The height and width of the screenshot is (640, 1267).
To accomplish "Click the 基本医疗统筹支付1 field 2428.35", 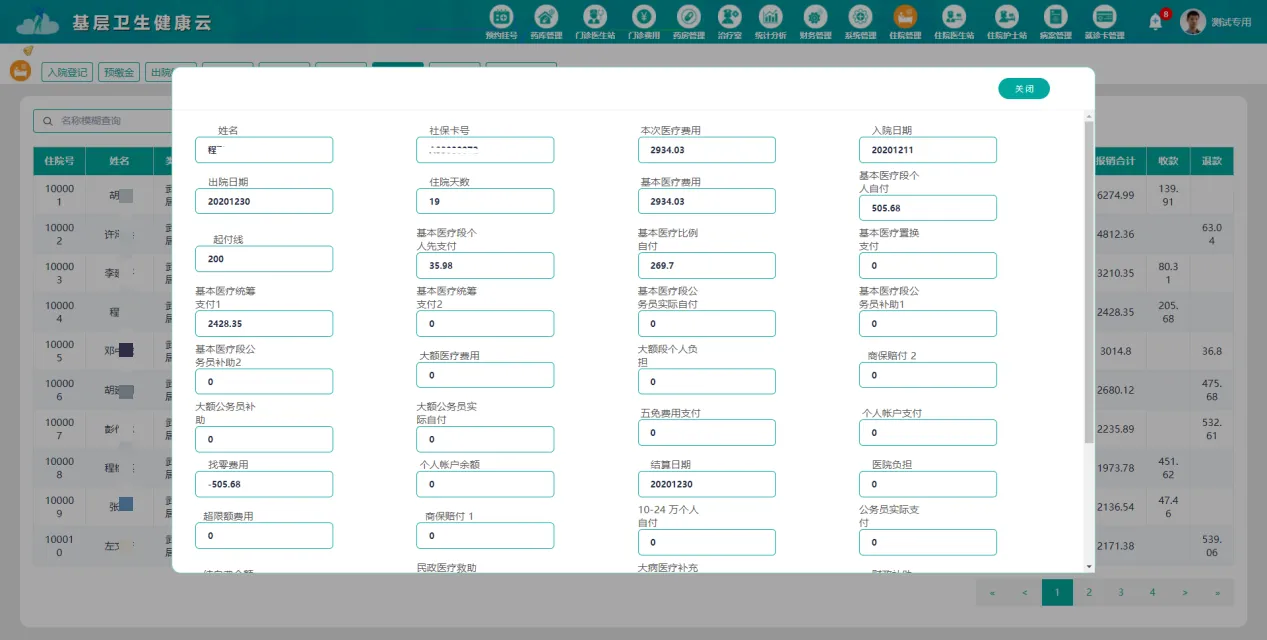I will pos(264,324).
